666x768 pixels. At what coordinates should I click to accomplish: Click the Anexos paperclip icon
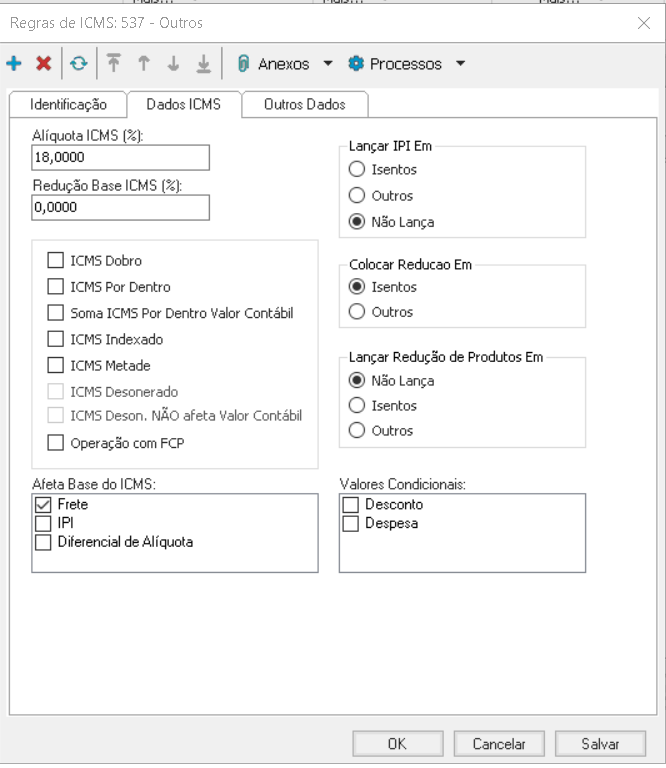pyautogui.click(x=243, y=64)
